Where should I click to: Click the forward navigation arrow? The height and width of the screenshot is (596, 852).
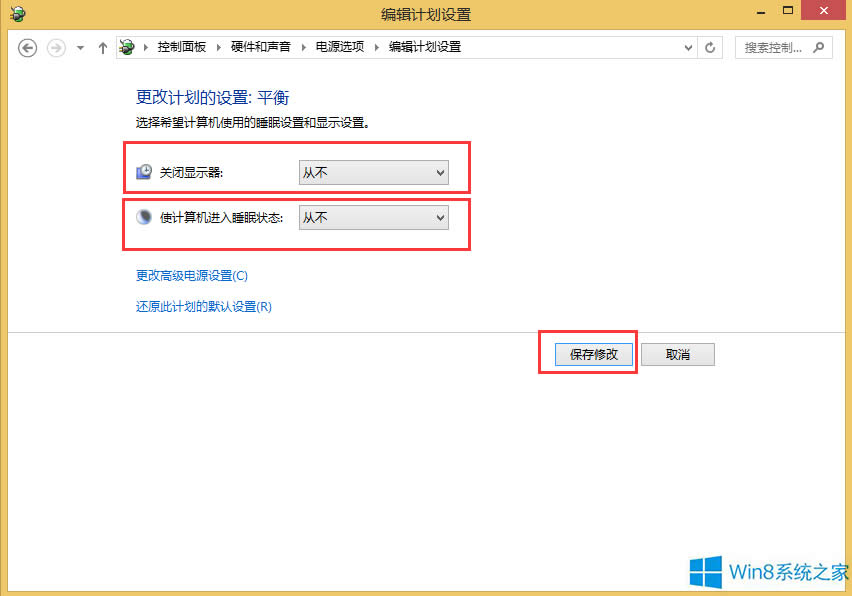tap(52, 47)
